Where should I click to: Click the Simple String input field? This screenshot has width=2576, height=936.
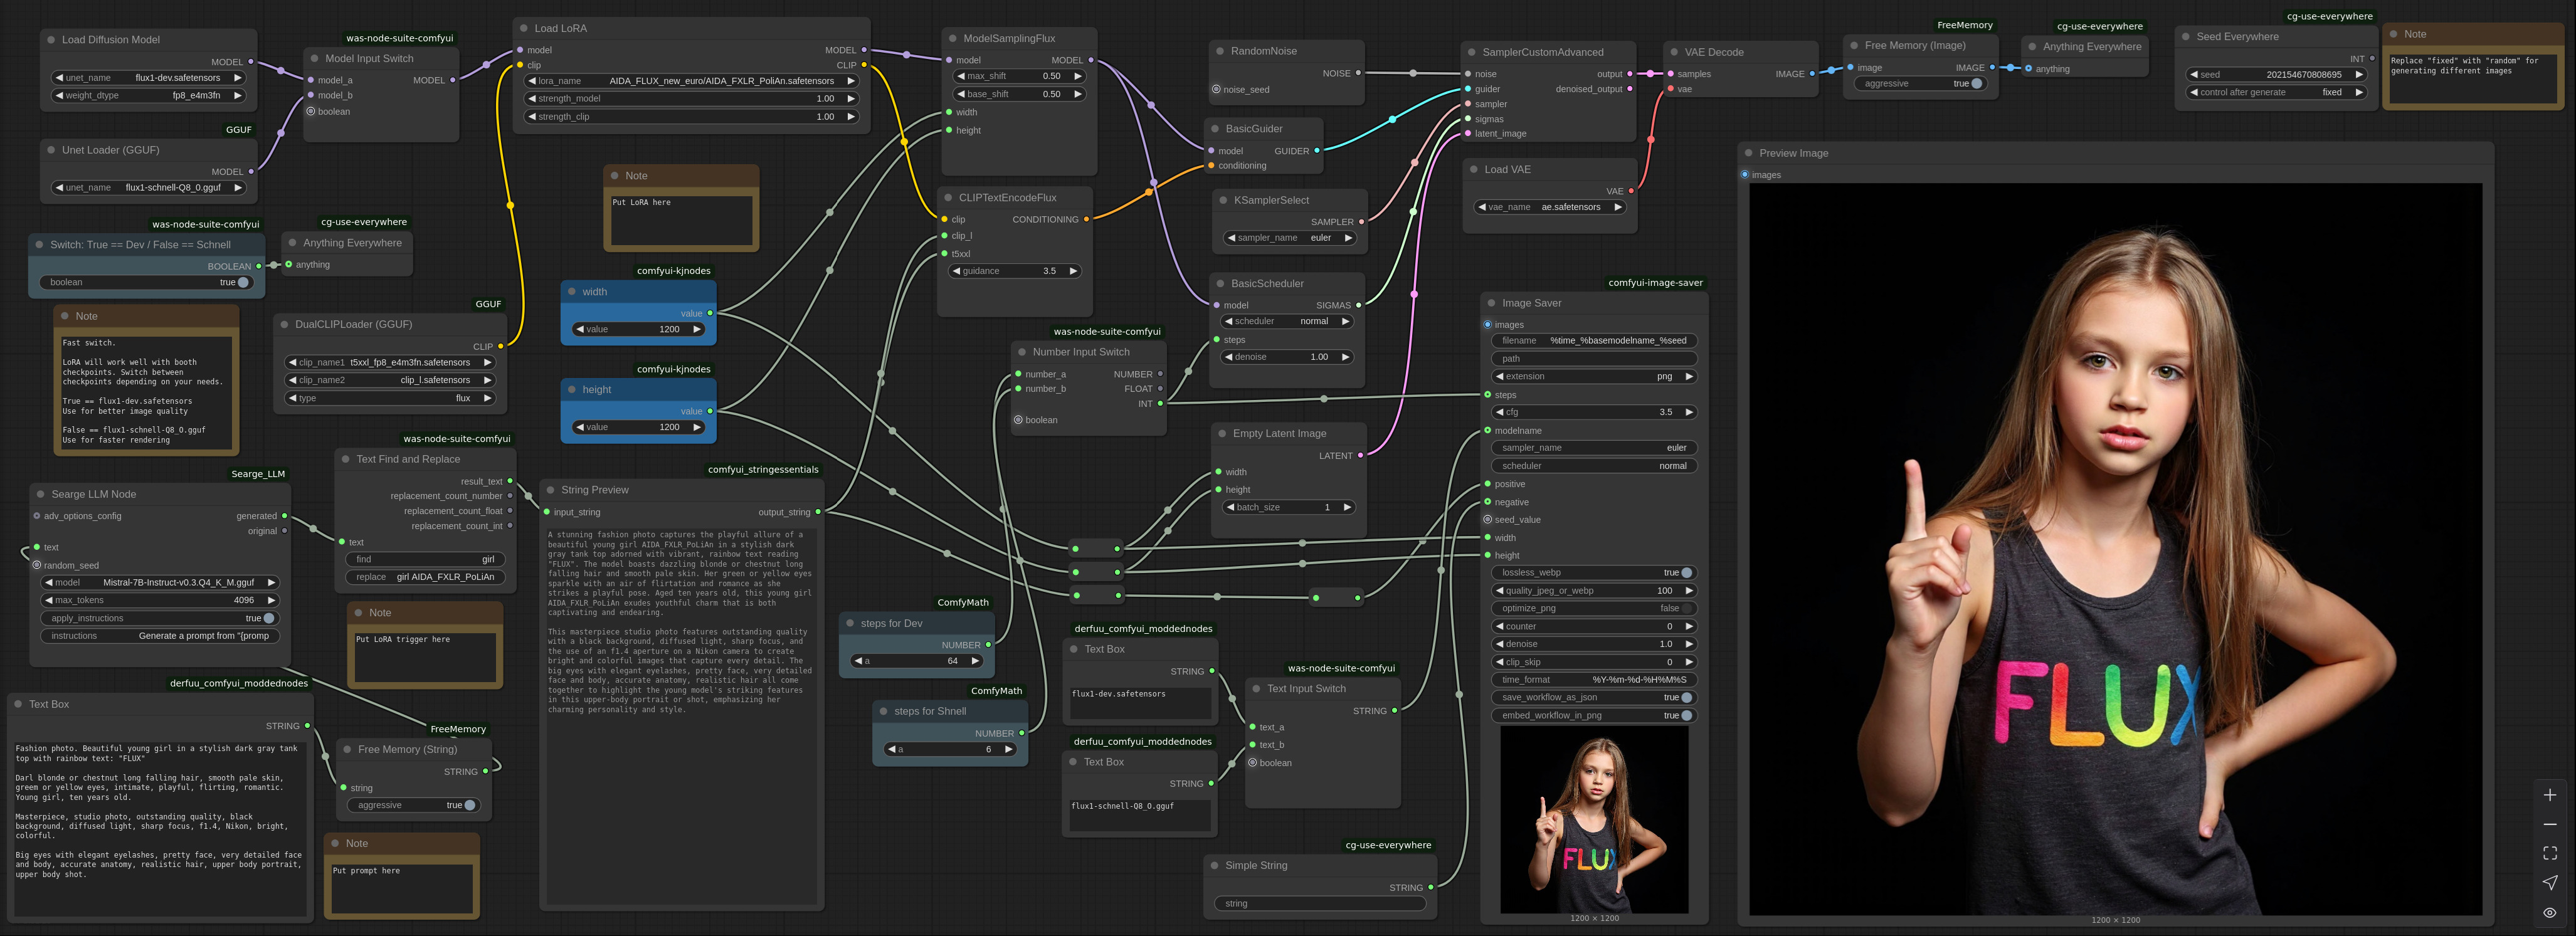tap(1320, 903)
